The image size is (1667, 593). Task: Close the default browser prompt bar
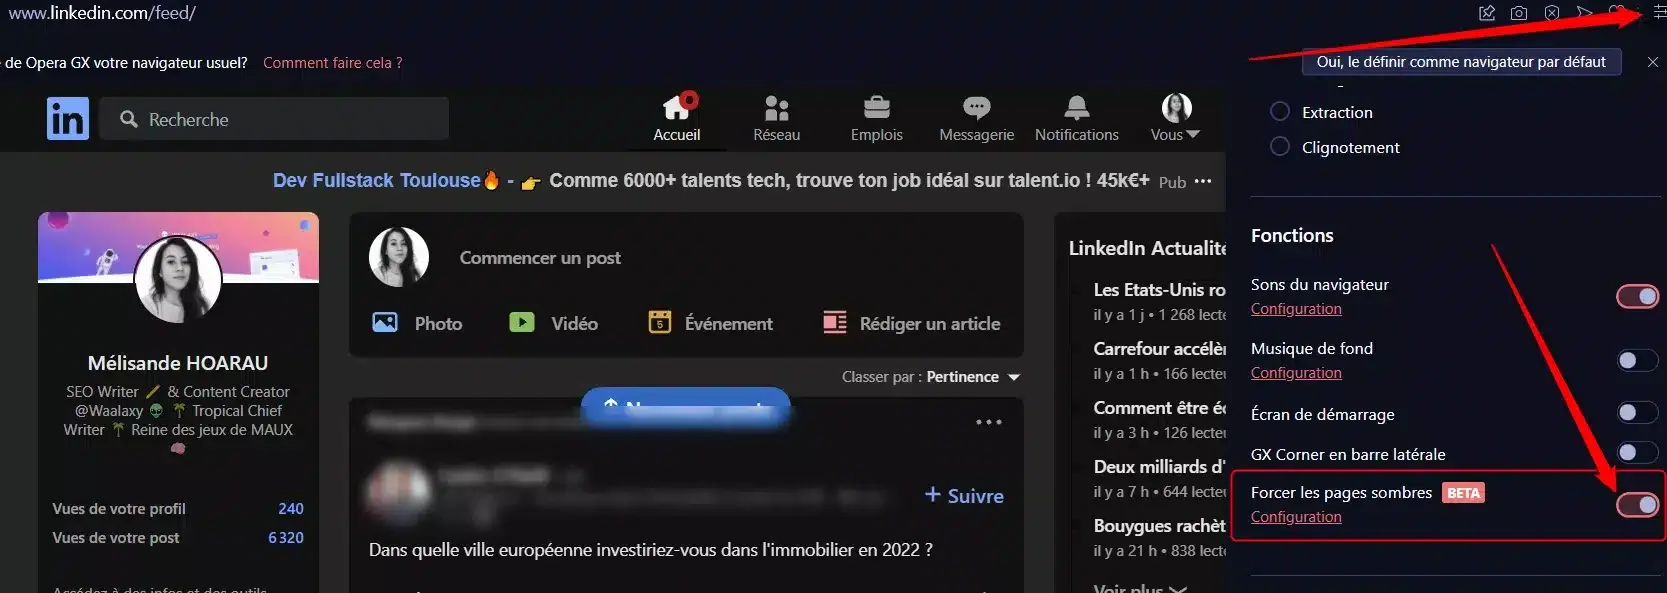(1653, 62)
